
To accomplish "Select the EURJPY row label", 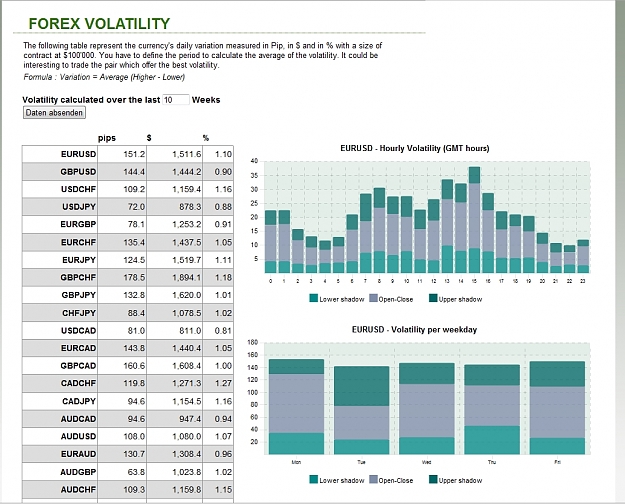I will (79, 260).
